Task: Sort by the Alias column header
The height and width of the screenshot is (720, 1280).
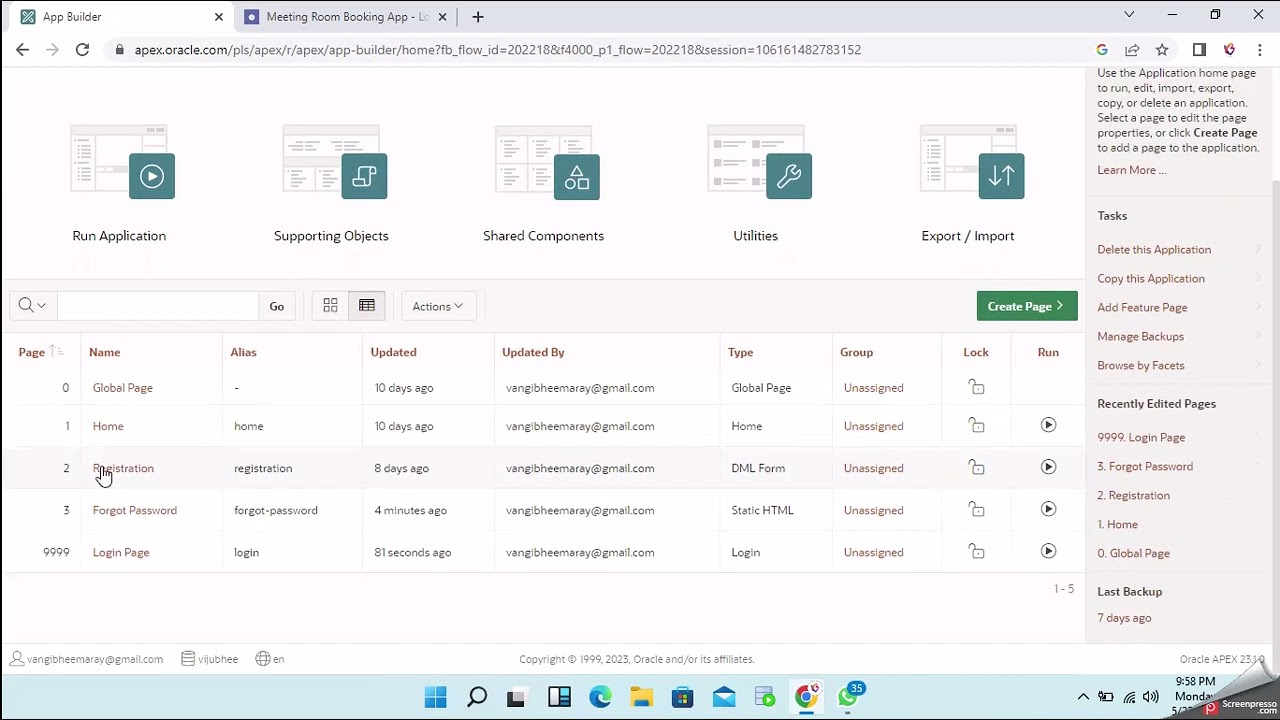Action: [x=243, y=352]
